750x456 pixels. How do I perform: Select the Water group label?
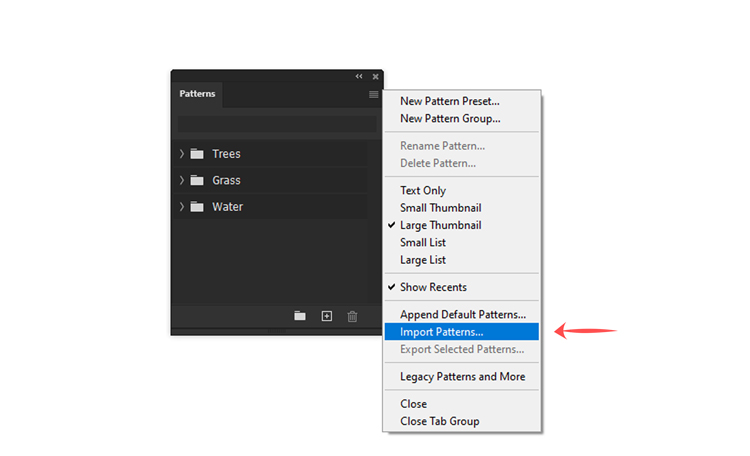(228, 207)
